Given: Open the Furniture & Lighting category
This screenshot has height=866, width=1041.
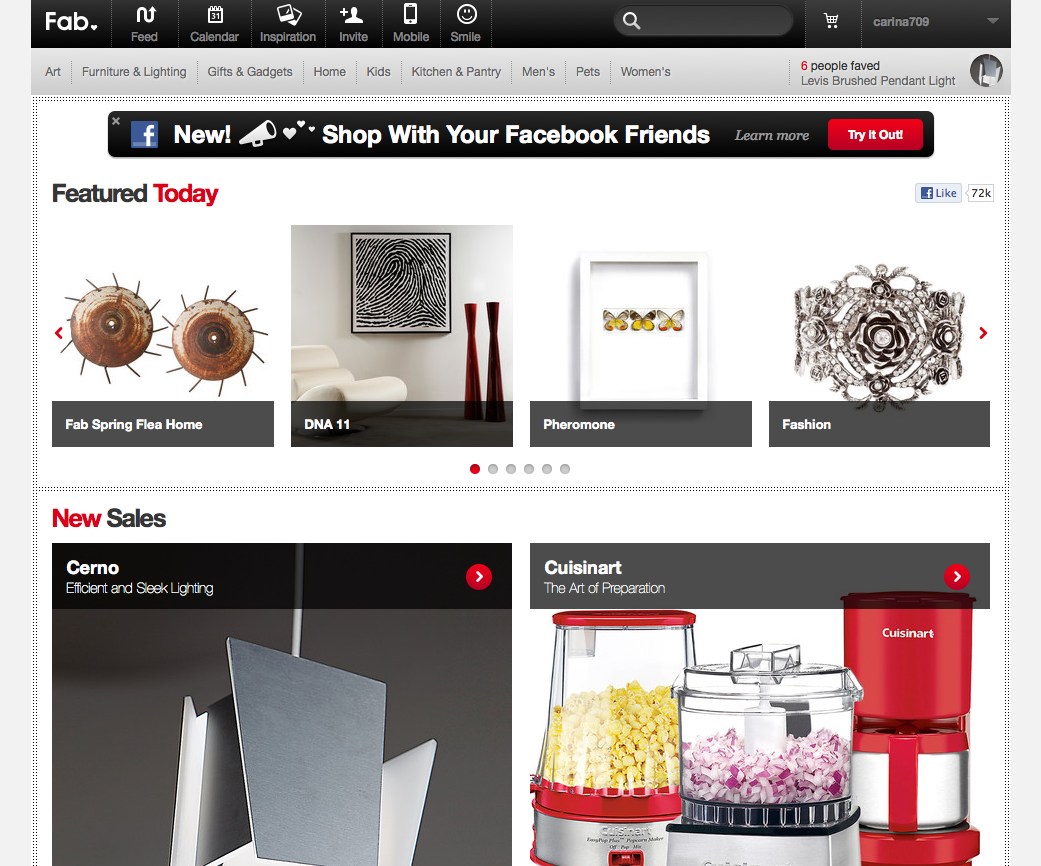Looking at the screenshot, I should 134,72.
